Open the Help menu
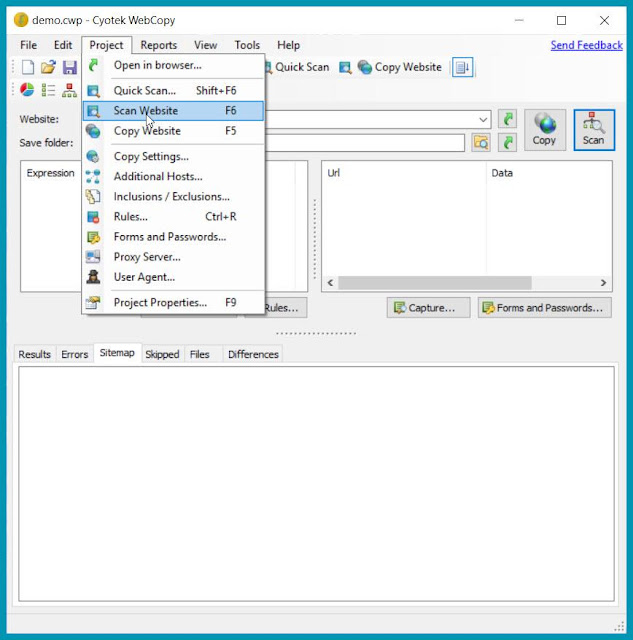 289,45
